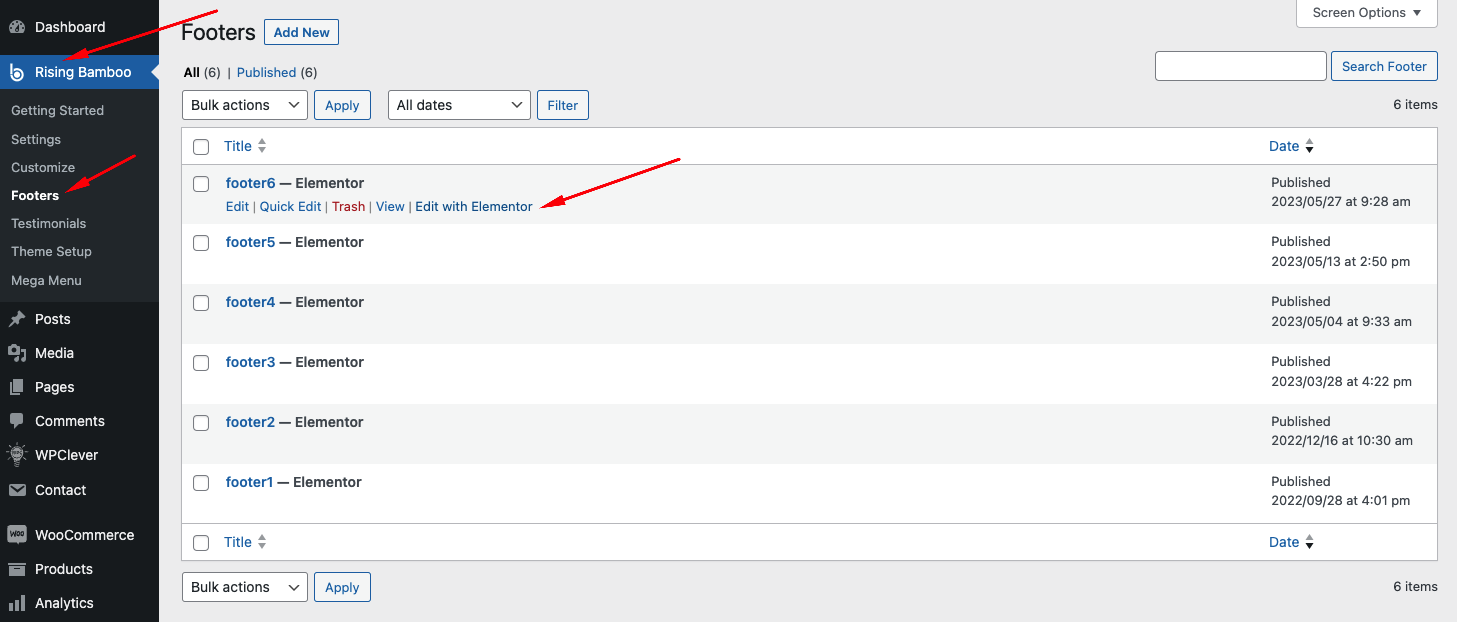Click the Dashboard gauge icon
This screenshot has width=1457, height=622.
17,27
